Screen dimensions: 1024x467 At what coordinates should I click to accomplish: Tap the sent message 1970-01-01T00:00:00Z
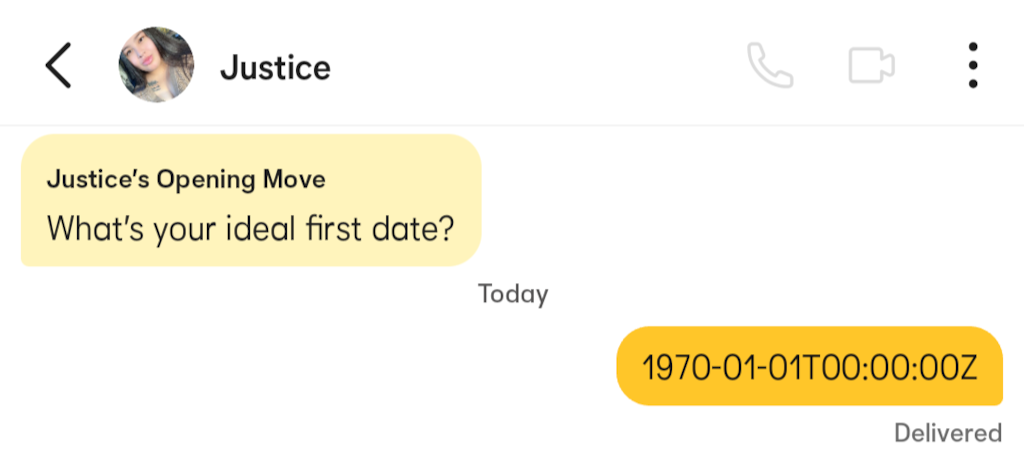(x=809, y=366)
